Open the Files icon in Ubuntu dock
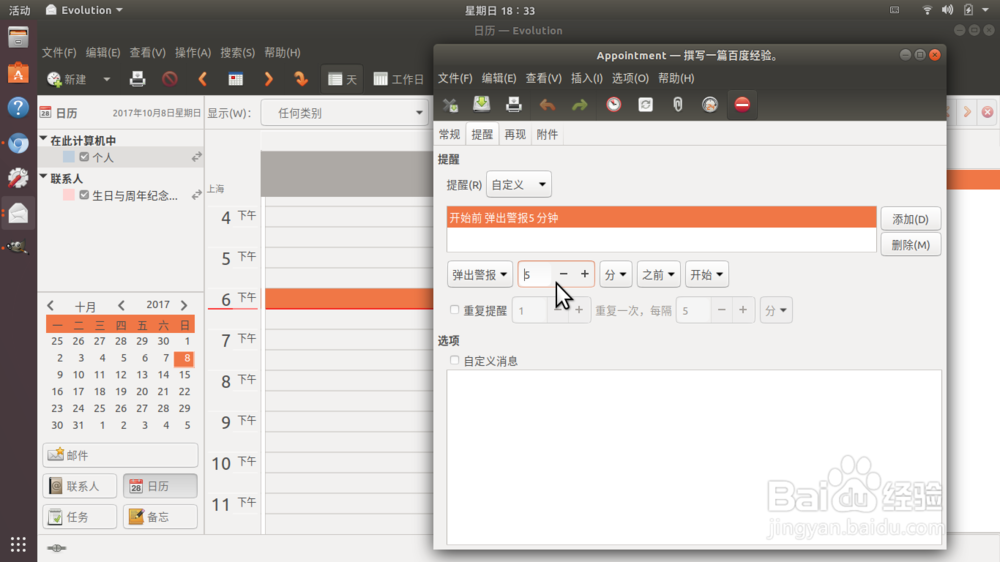 (18, 38)
